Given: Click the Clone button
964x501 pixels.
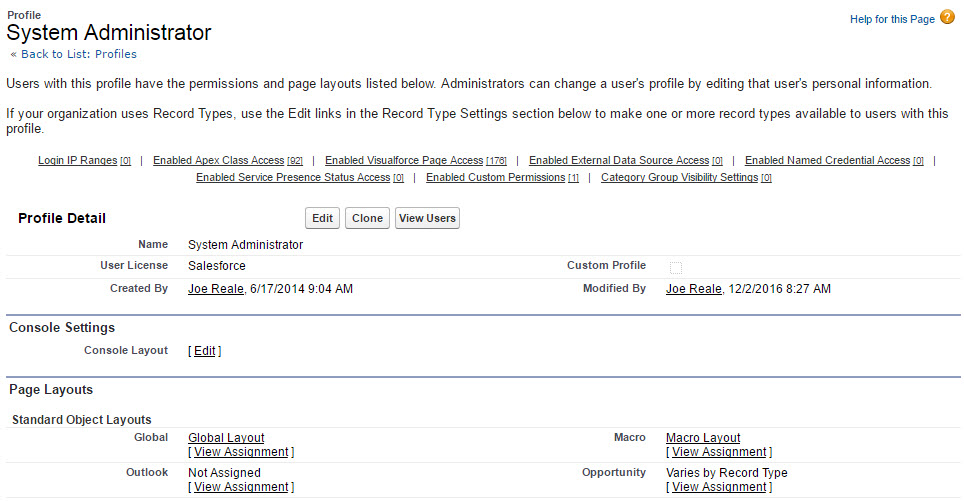Looking at the screenshot, I should pos(367,218).
